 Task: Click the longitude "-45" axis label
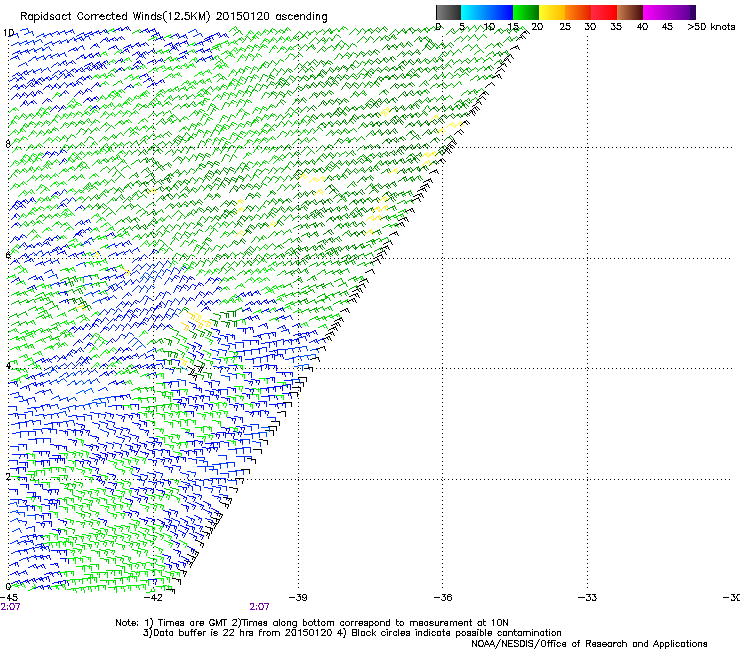tap(9, 598)
